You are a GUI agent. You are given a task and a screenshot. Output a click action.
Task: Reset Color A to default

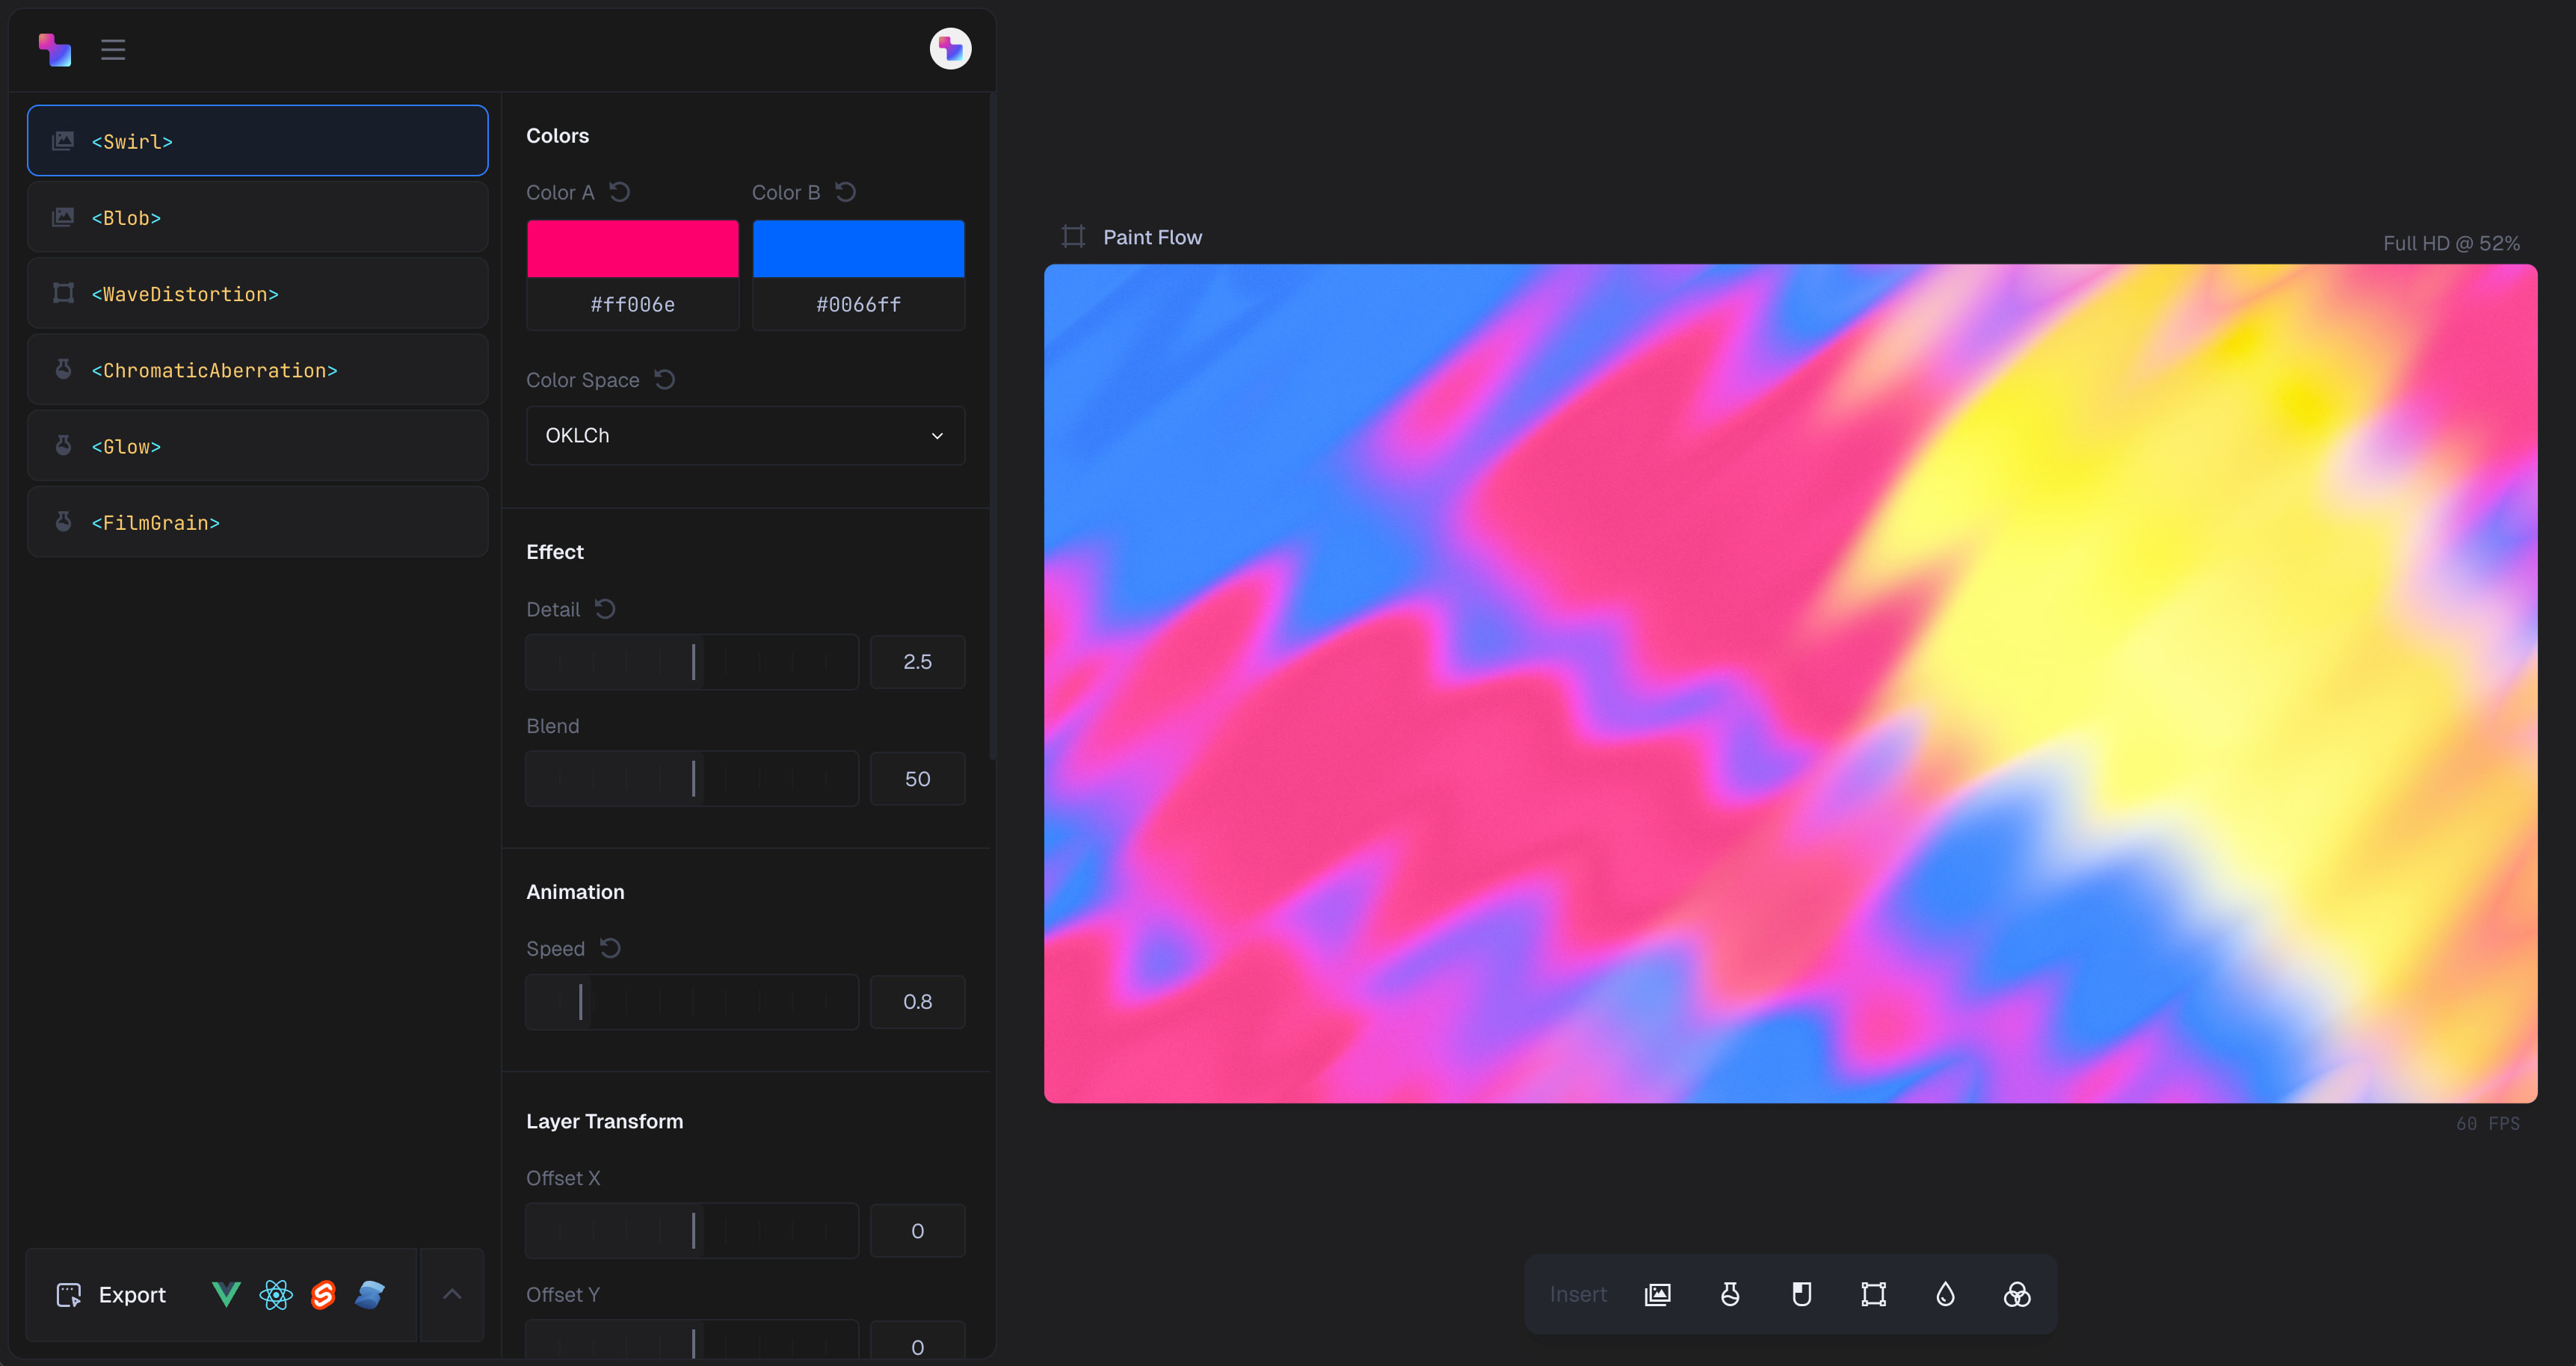click(x=620, y=191)
